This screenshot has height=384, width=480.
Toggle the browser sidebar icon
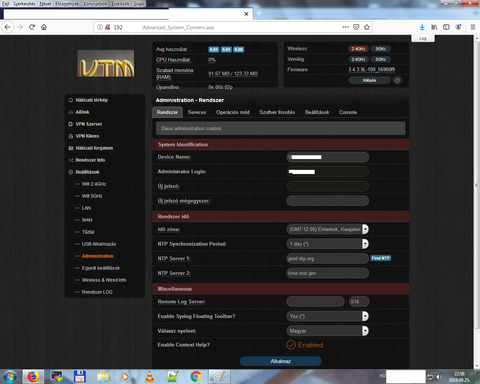(x=446, y=27)
